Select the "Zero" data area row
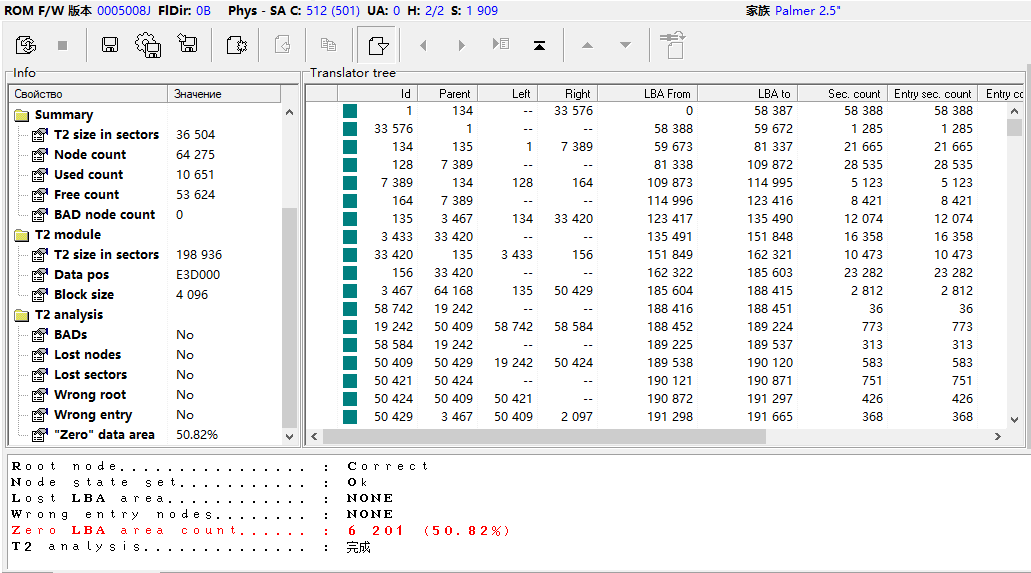This screenshot has height=573, width=1031. pos(146,435)
